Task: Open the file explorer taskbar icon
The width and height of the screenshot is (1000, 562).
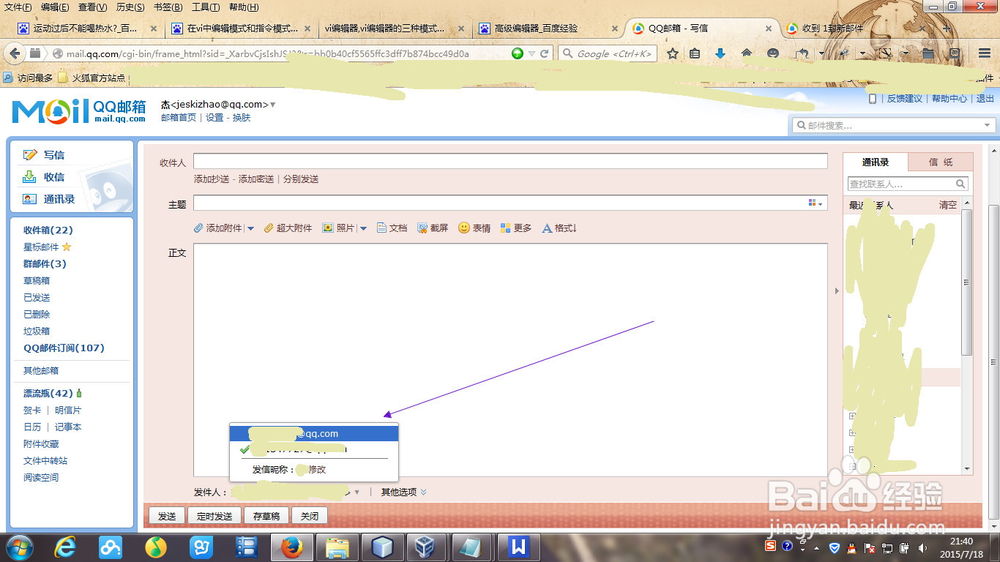Action: [x=337, y=547]
